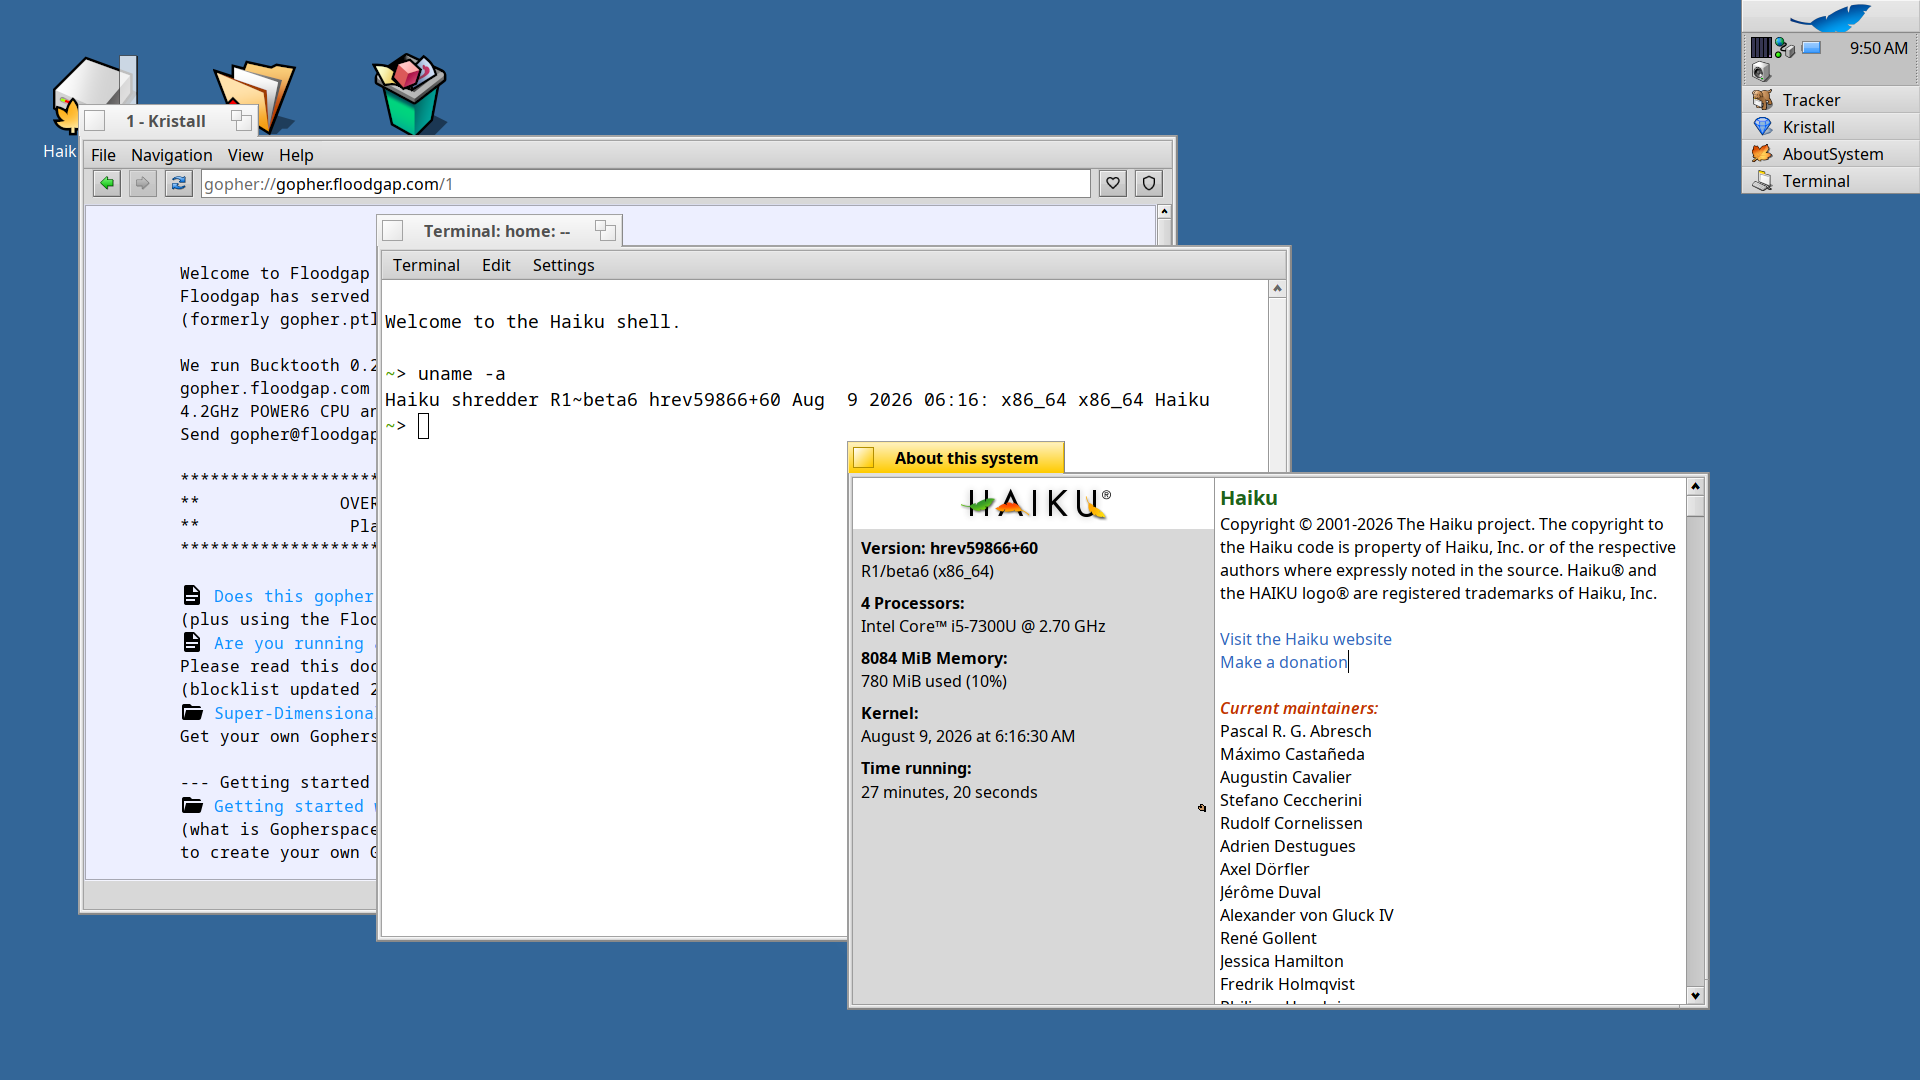This screenshot has height=1080, width=1920.
Task: Open the Terminal menu in Terminal window
Action: [426, 265]
